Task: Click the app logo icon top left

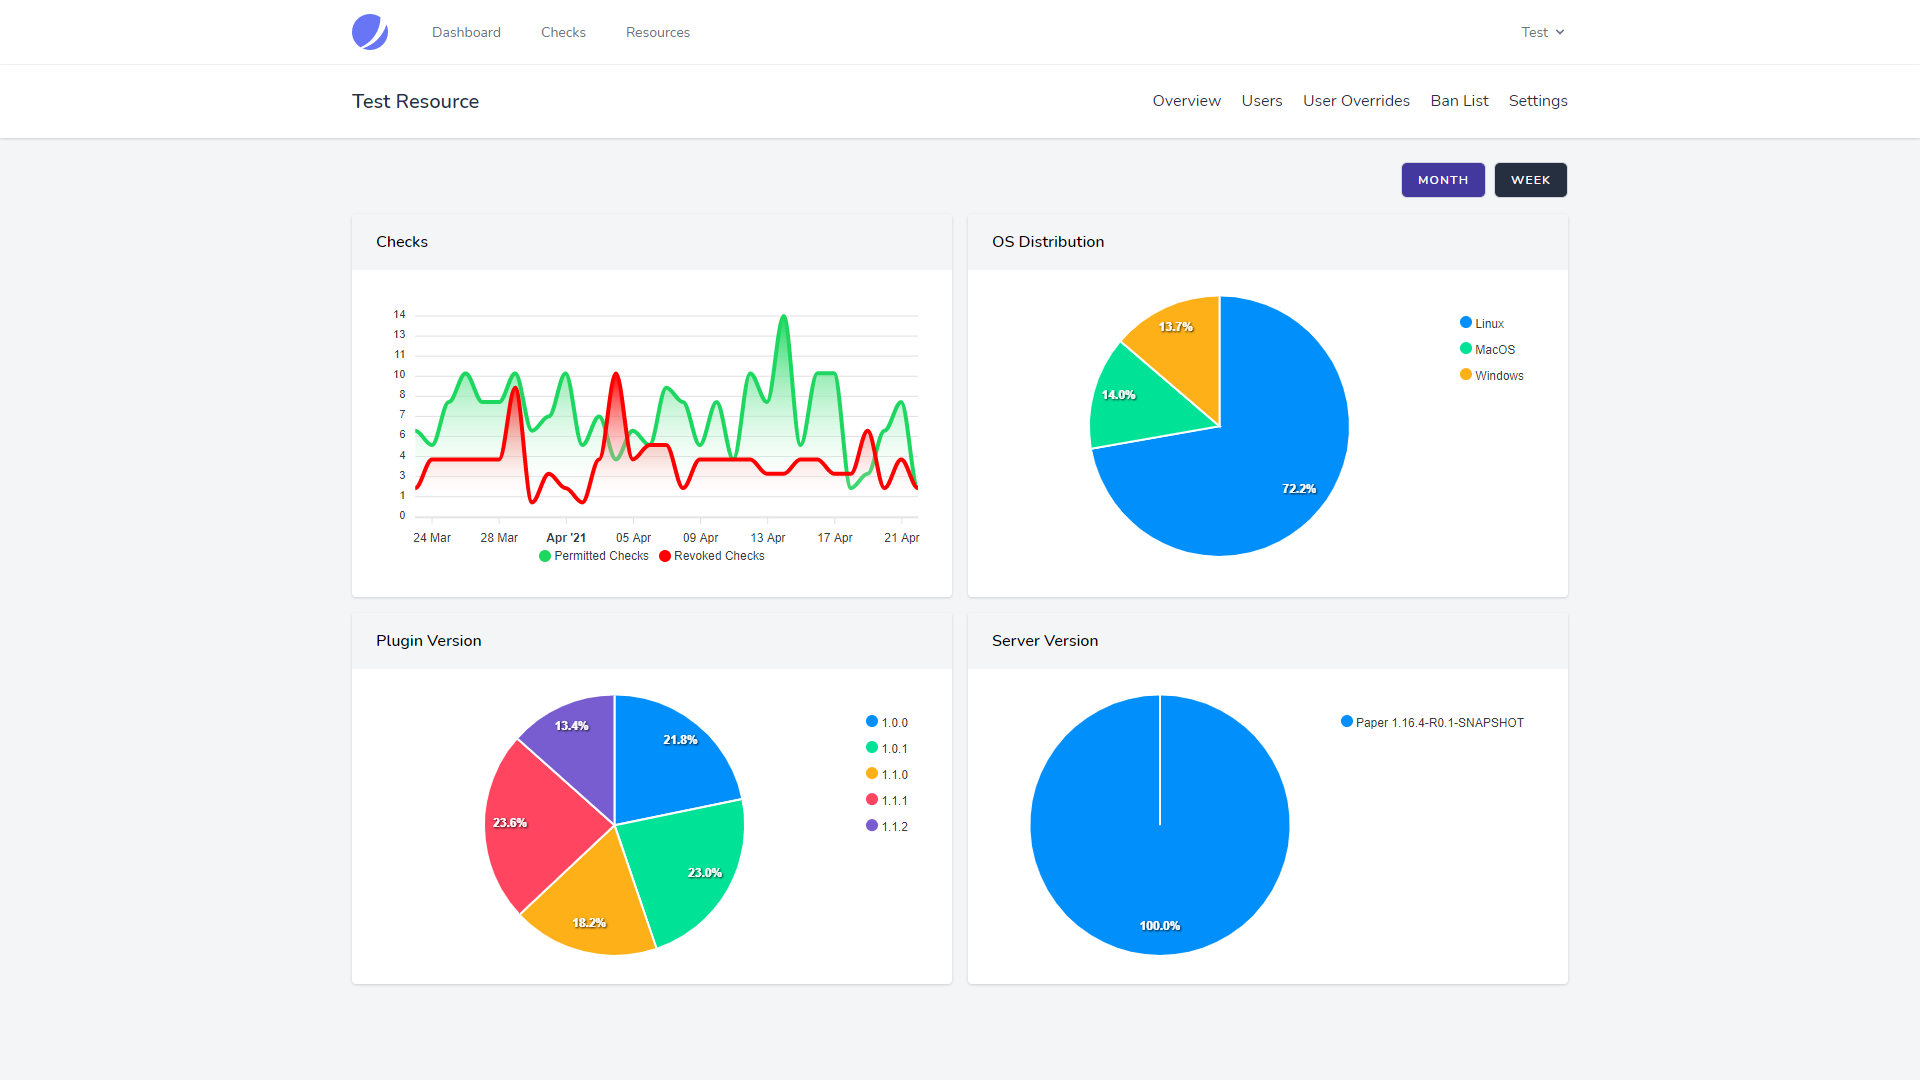Action: point(369,32)
